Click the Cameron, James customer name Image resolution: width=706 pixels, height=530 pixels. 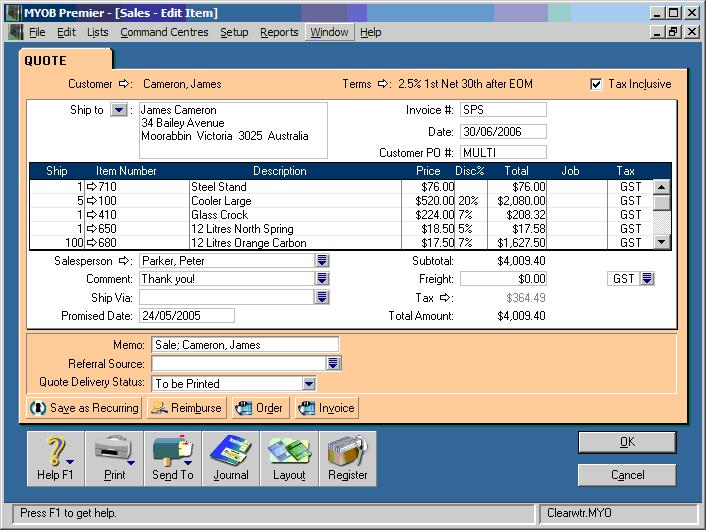[x=182, y=84]
